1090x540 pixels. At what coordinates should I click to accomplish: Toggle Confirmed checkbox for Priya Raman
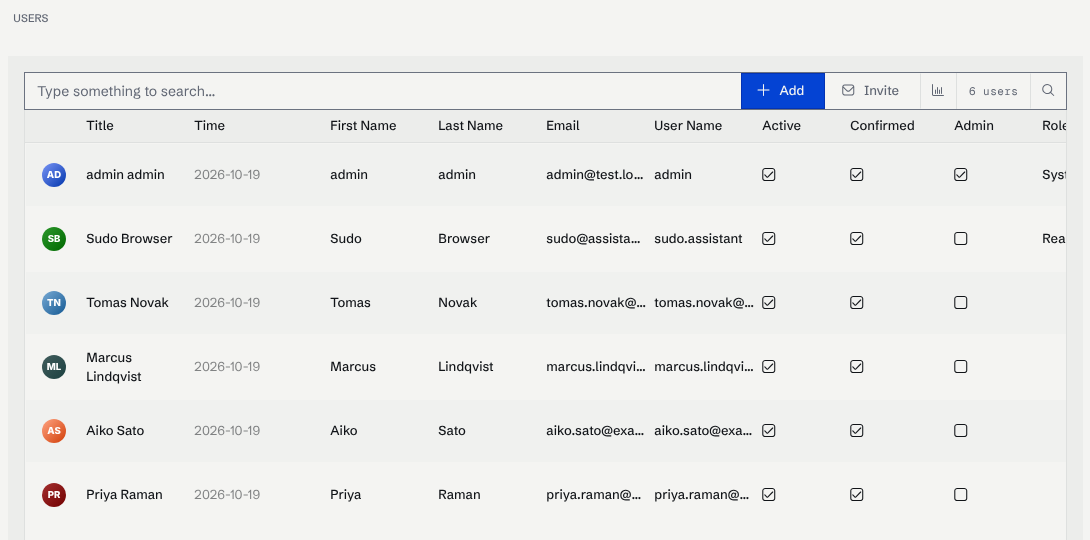(857, 495)
